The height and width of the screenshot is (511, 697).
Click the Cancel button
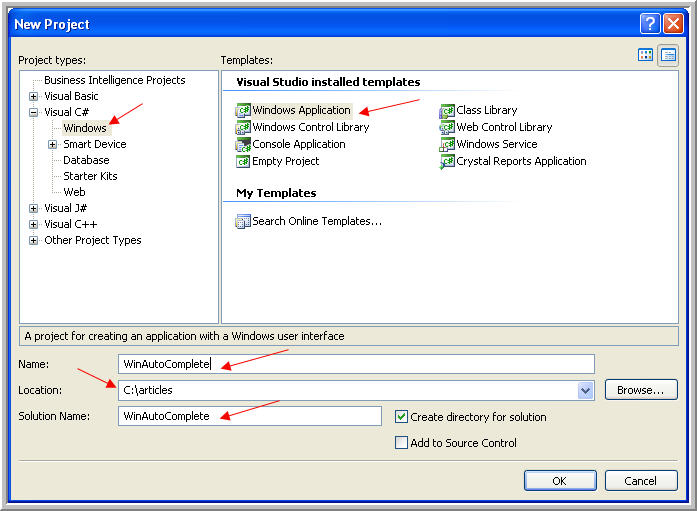click(x=641, y=481)
